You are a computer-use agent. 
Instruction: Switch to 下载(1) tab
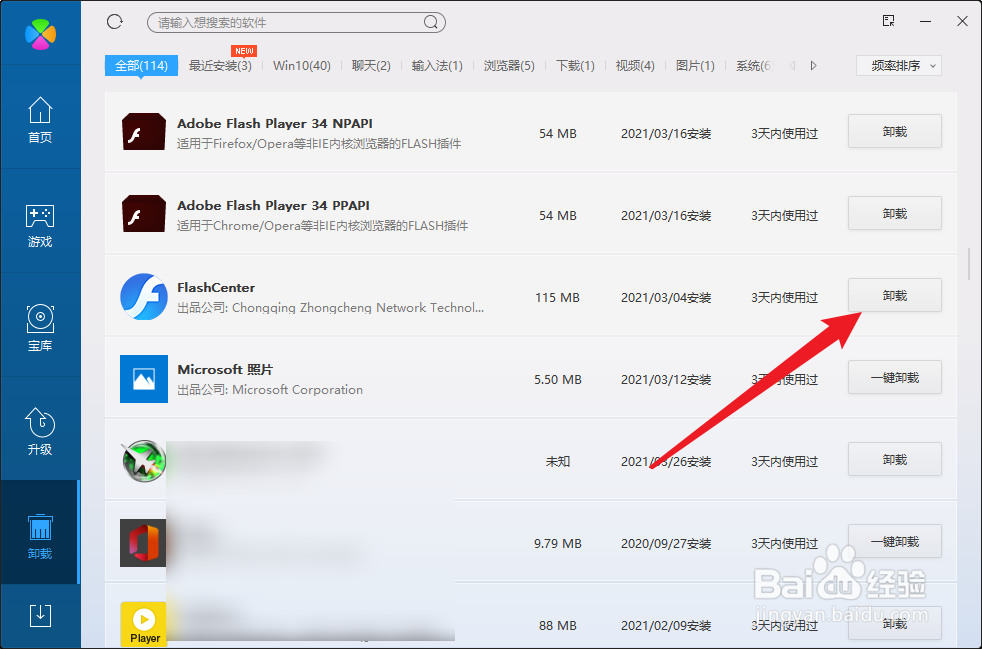pyautogui.click(x=575, y=66)
